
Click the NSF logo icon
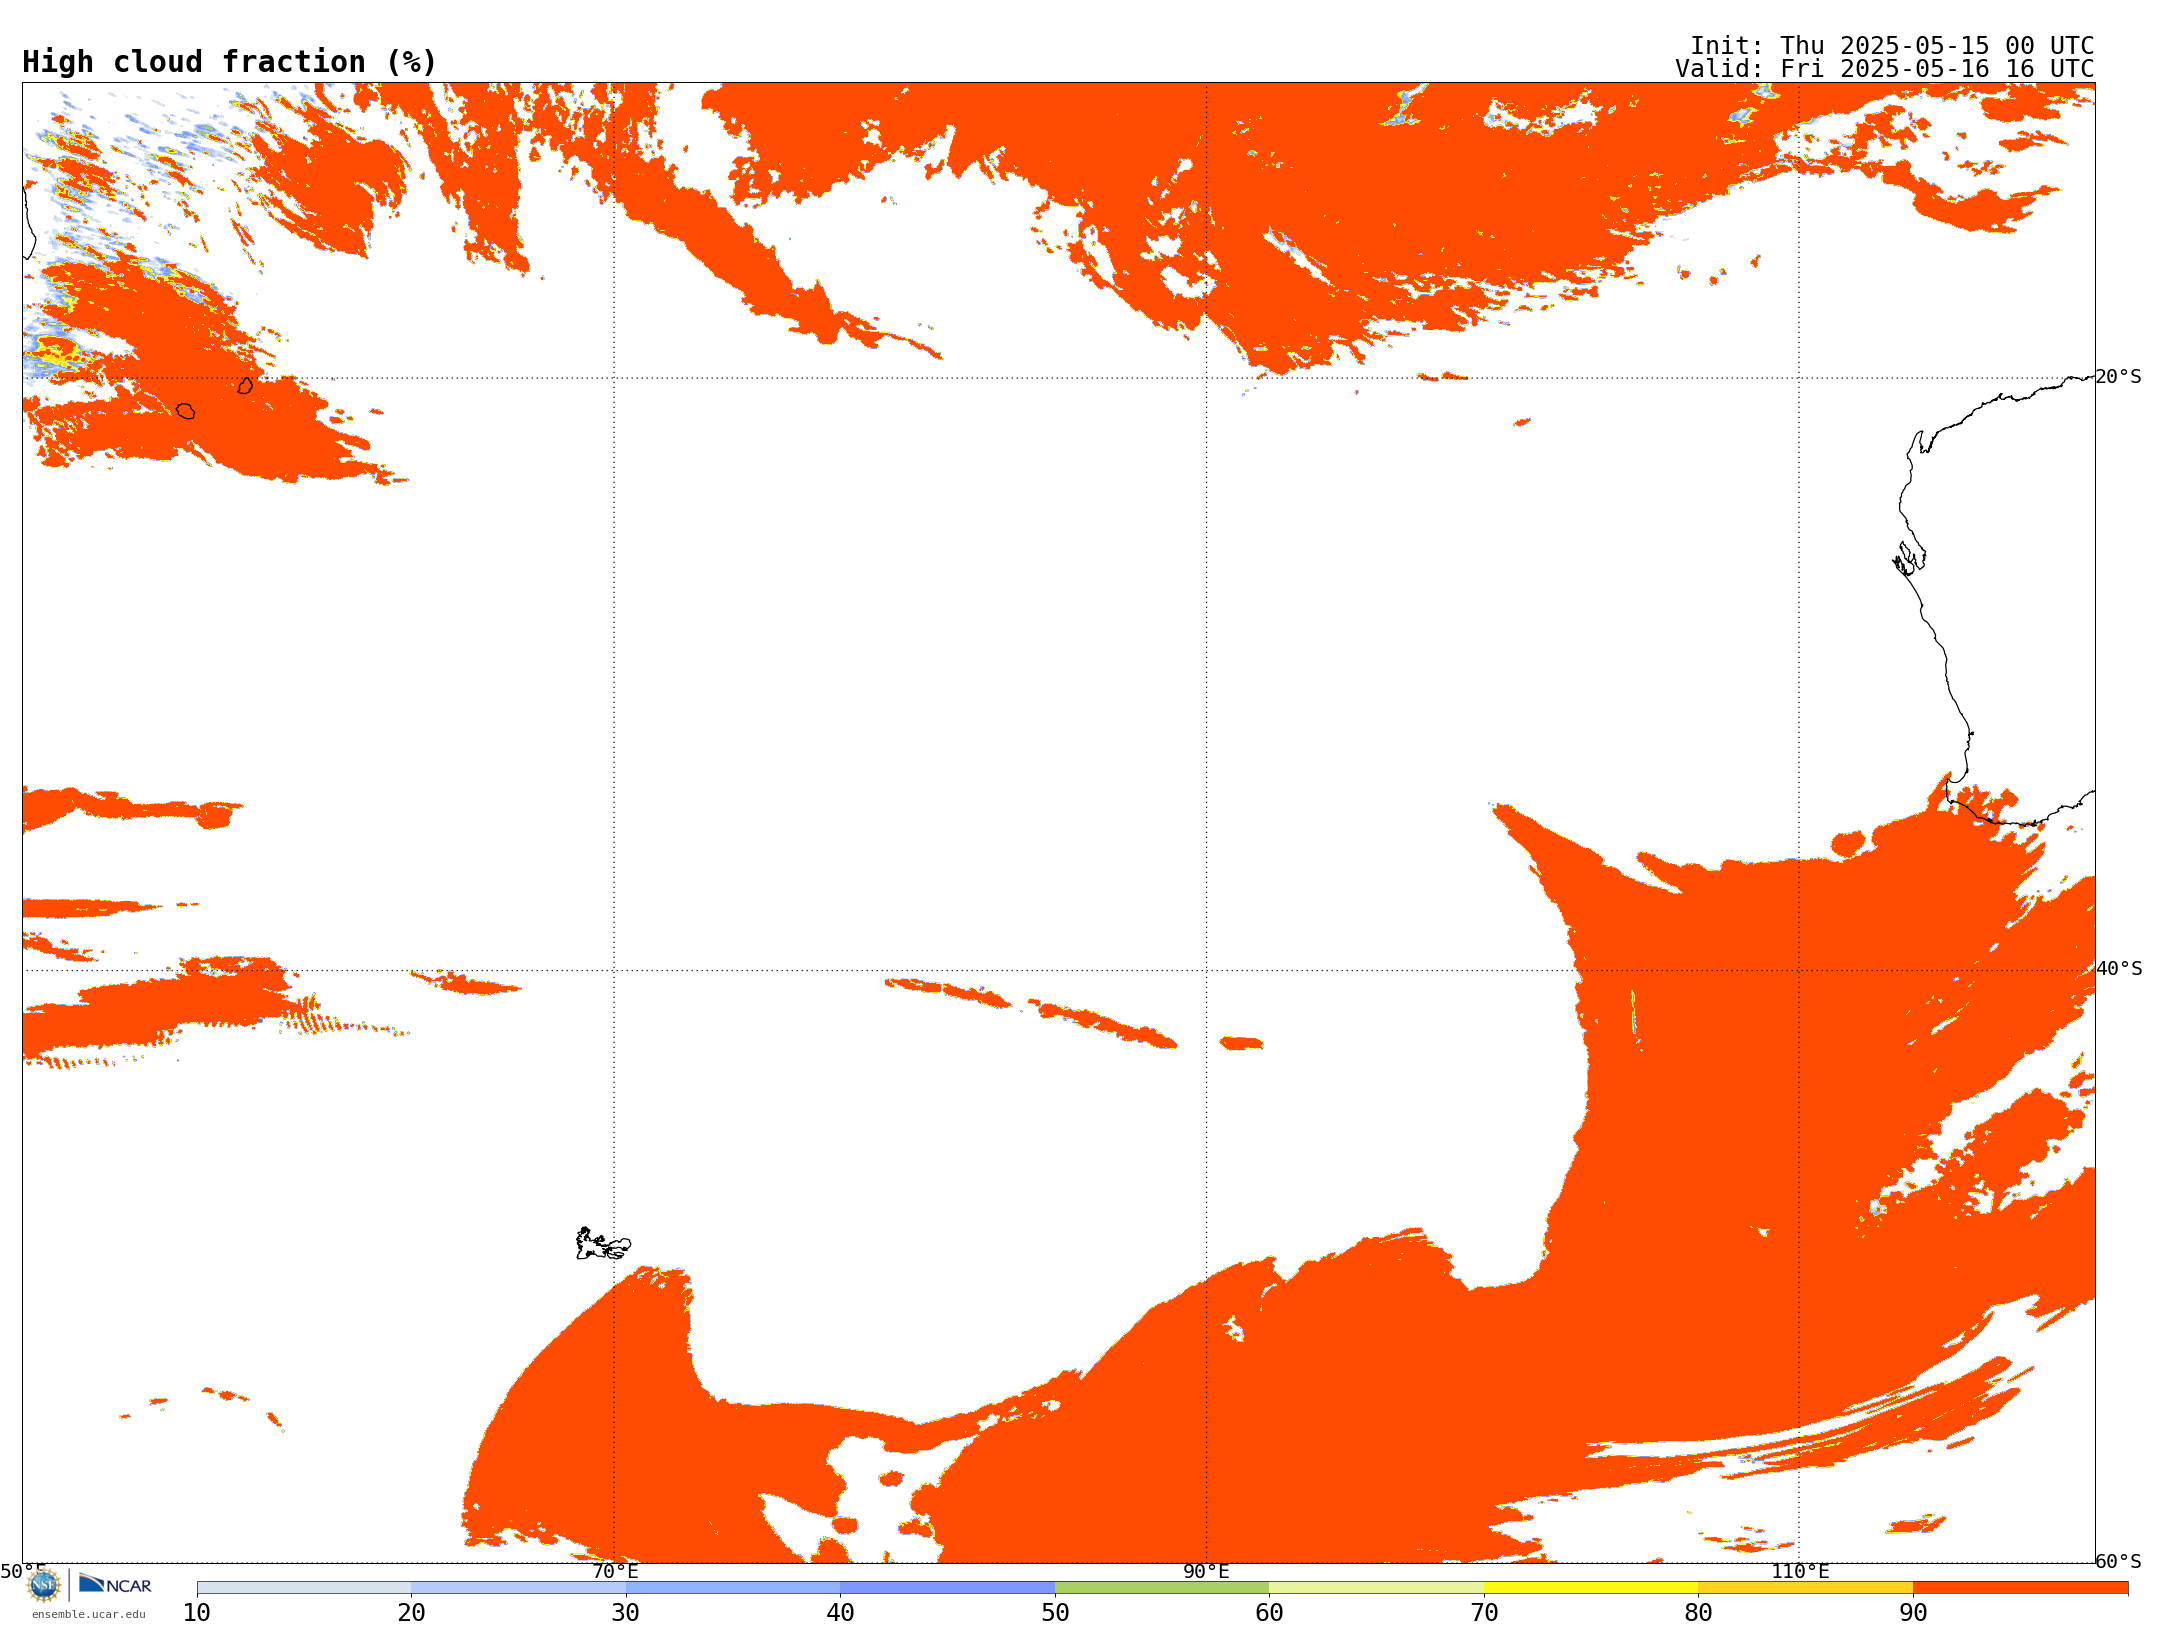point(43,1584)
